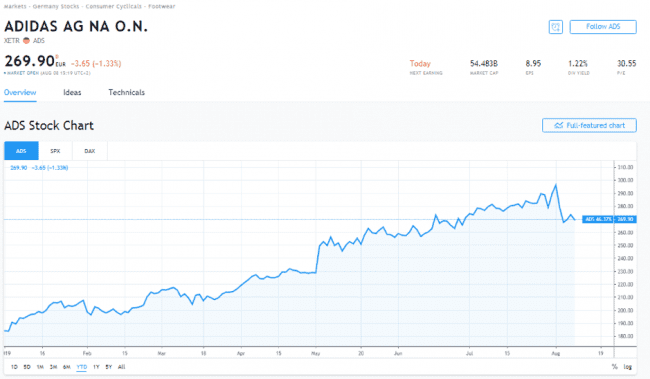The image size is (650, 379).
Task: Follow the ADS stock
Action: click(x=603, y=27)
